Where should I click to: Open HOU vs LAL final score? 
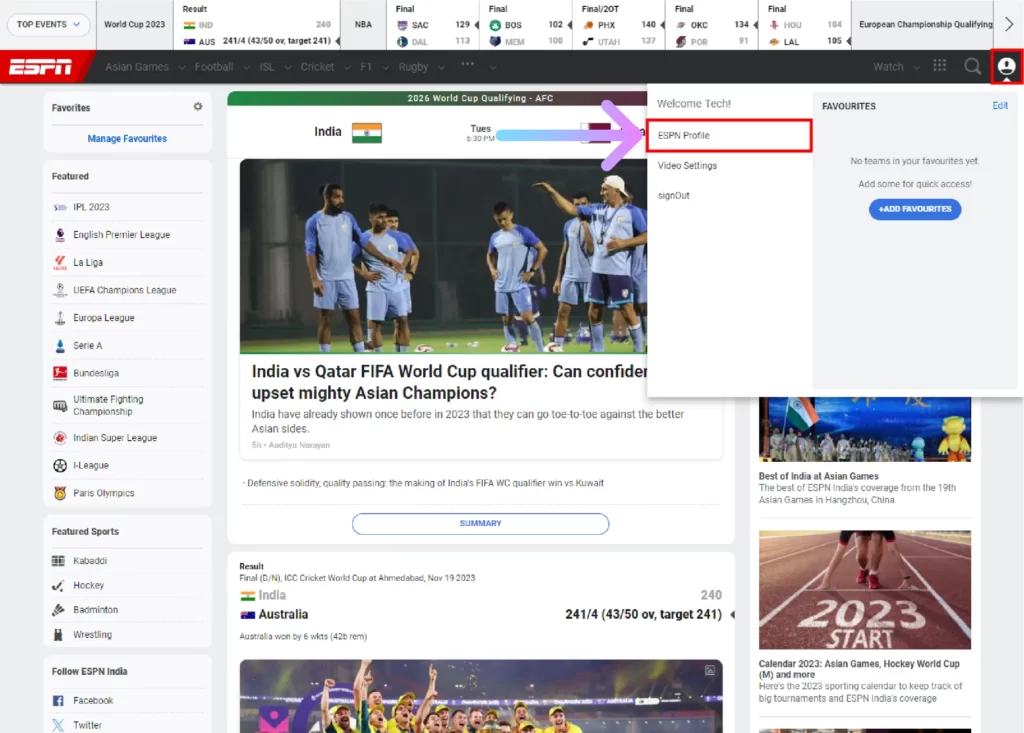pyautogui.click(x=805, y=26)
